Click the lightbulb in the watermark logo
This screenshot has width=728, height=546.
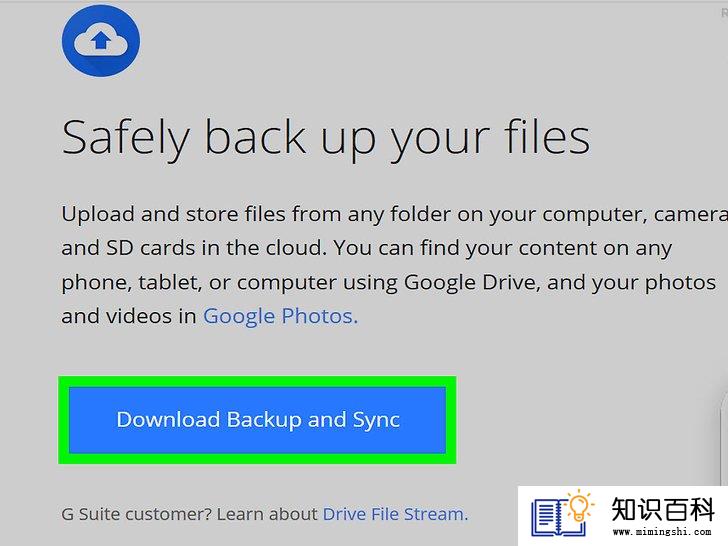pyautogui.click(x=579, y=506)
